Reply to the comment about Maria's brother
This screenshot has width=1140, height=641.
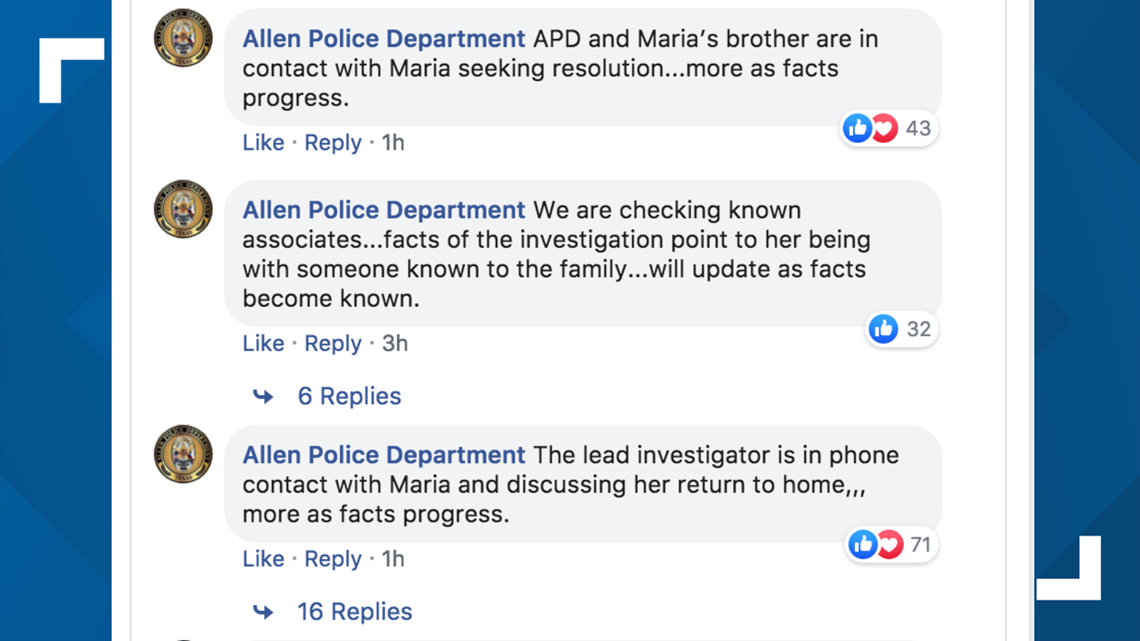coord(333,142)
